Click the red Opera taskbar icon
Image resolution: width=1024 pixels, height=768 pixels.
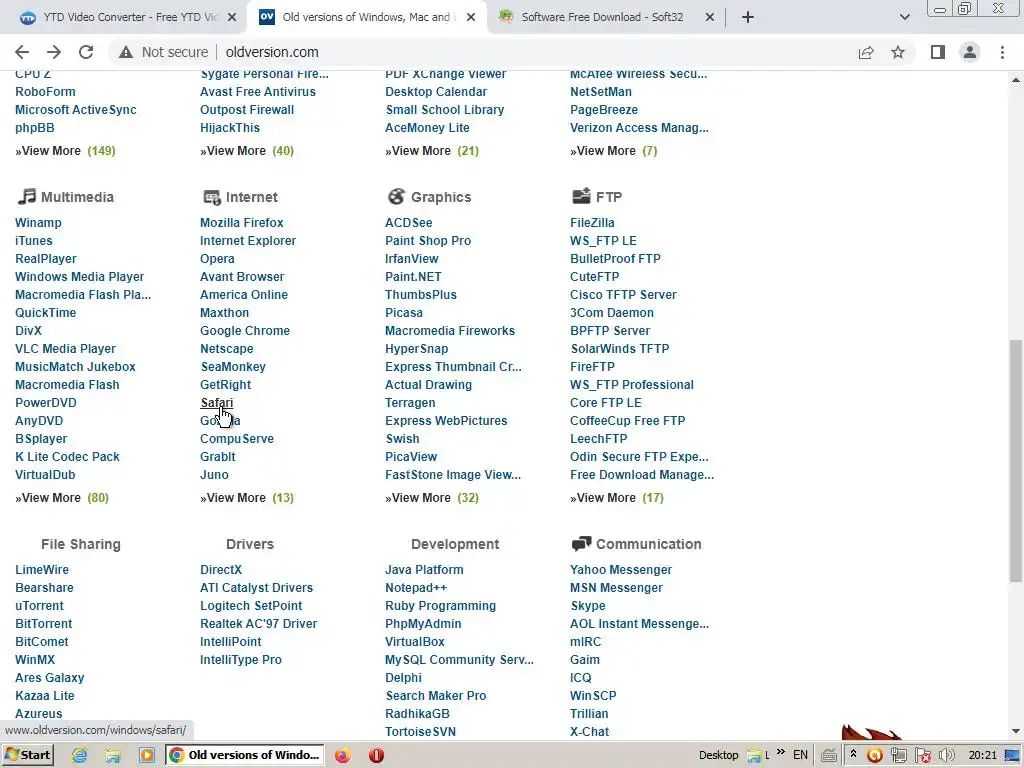(x=376, y=756)
